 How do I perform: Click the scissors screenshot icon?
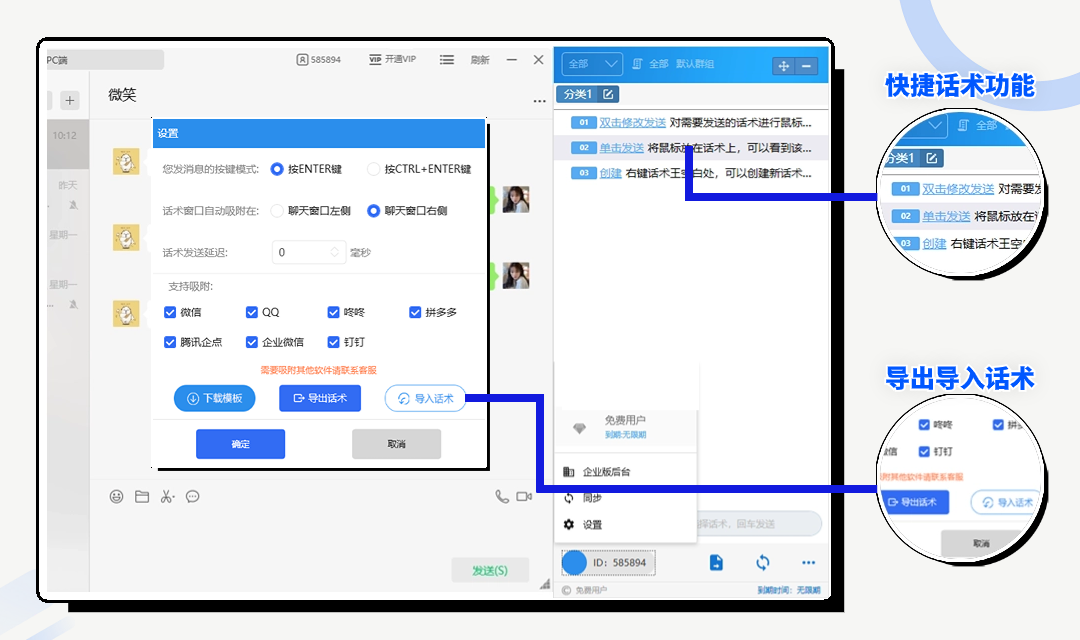167,496
